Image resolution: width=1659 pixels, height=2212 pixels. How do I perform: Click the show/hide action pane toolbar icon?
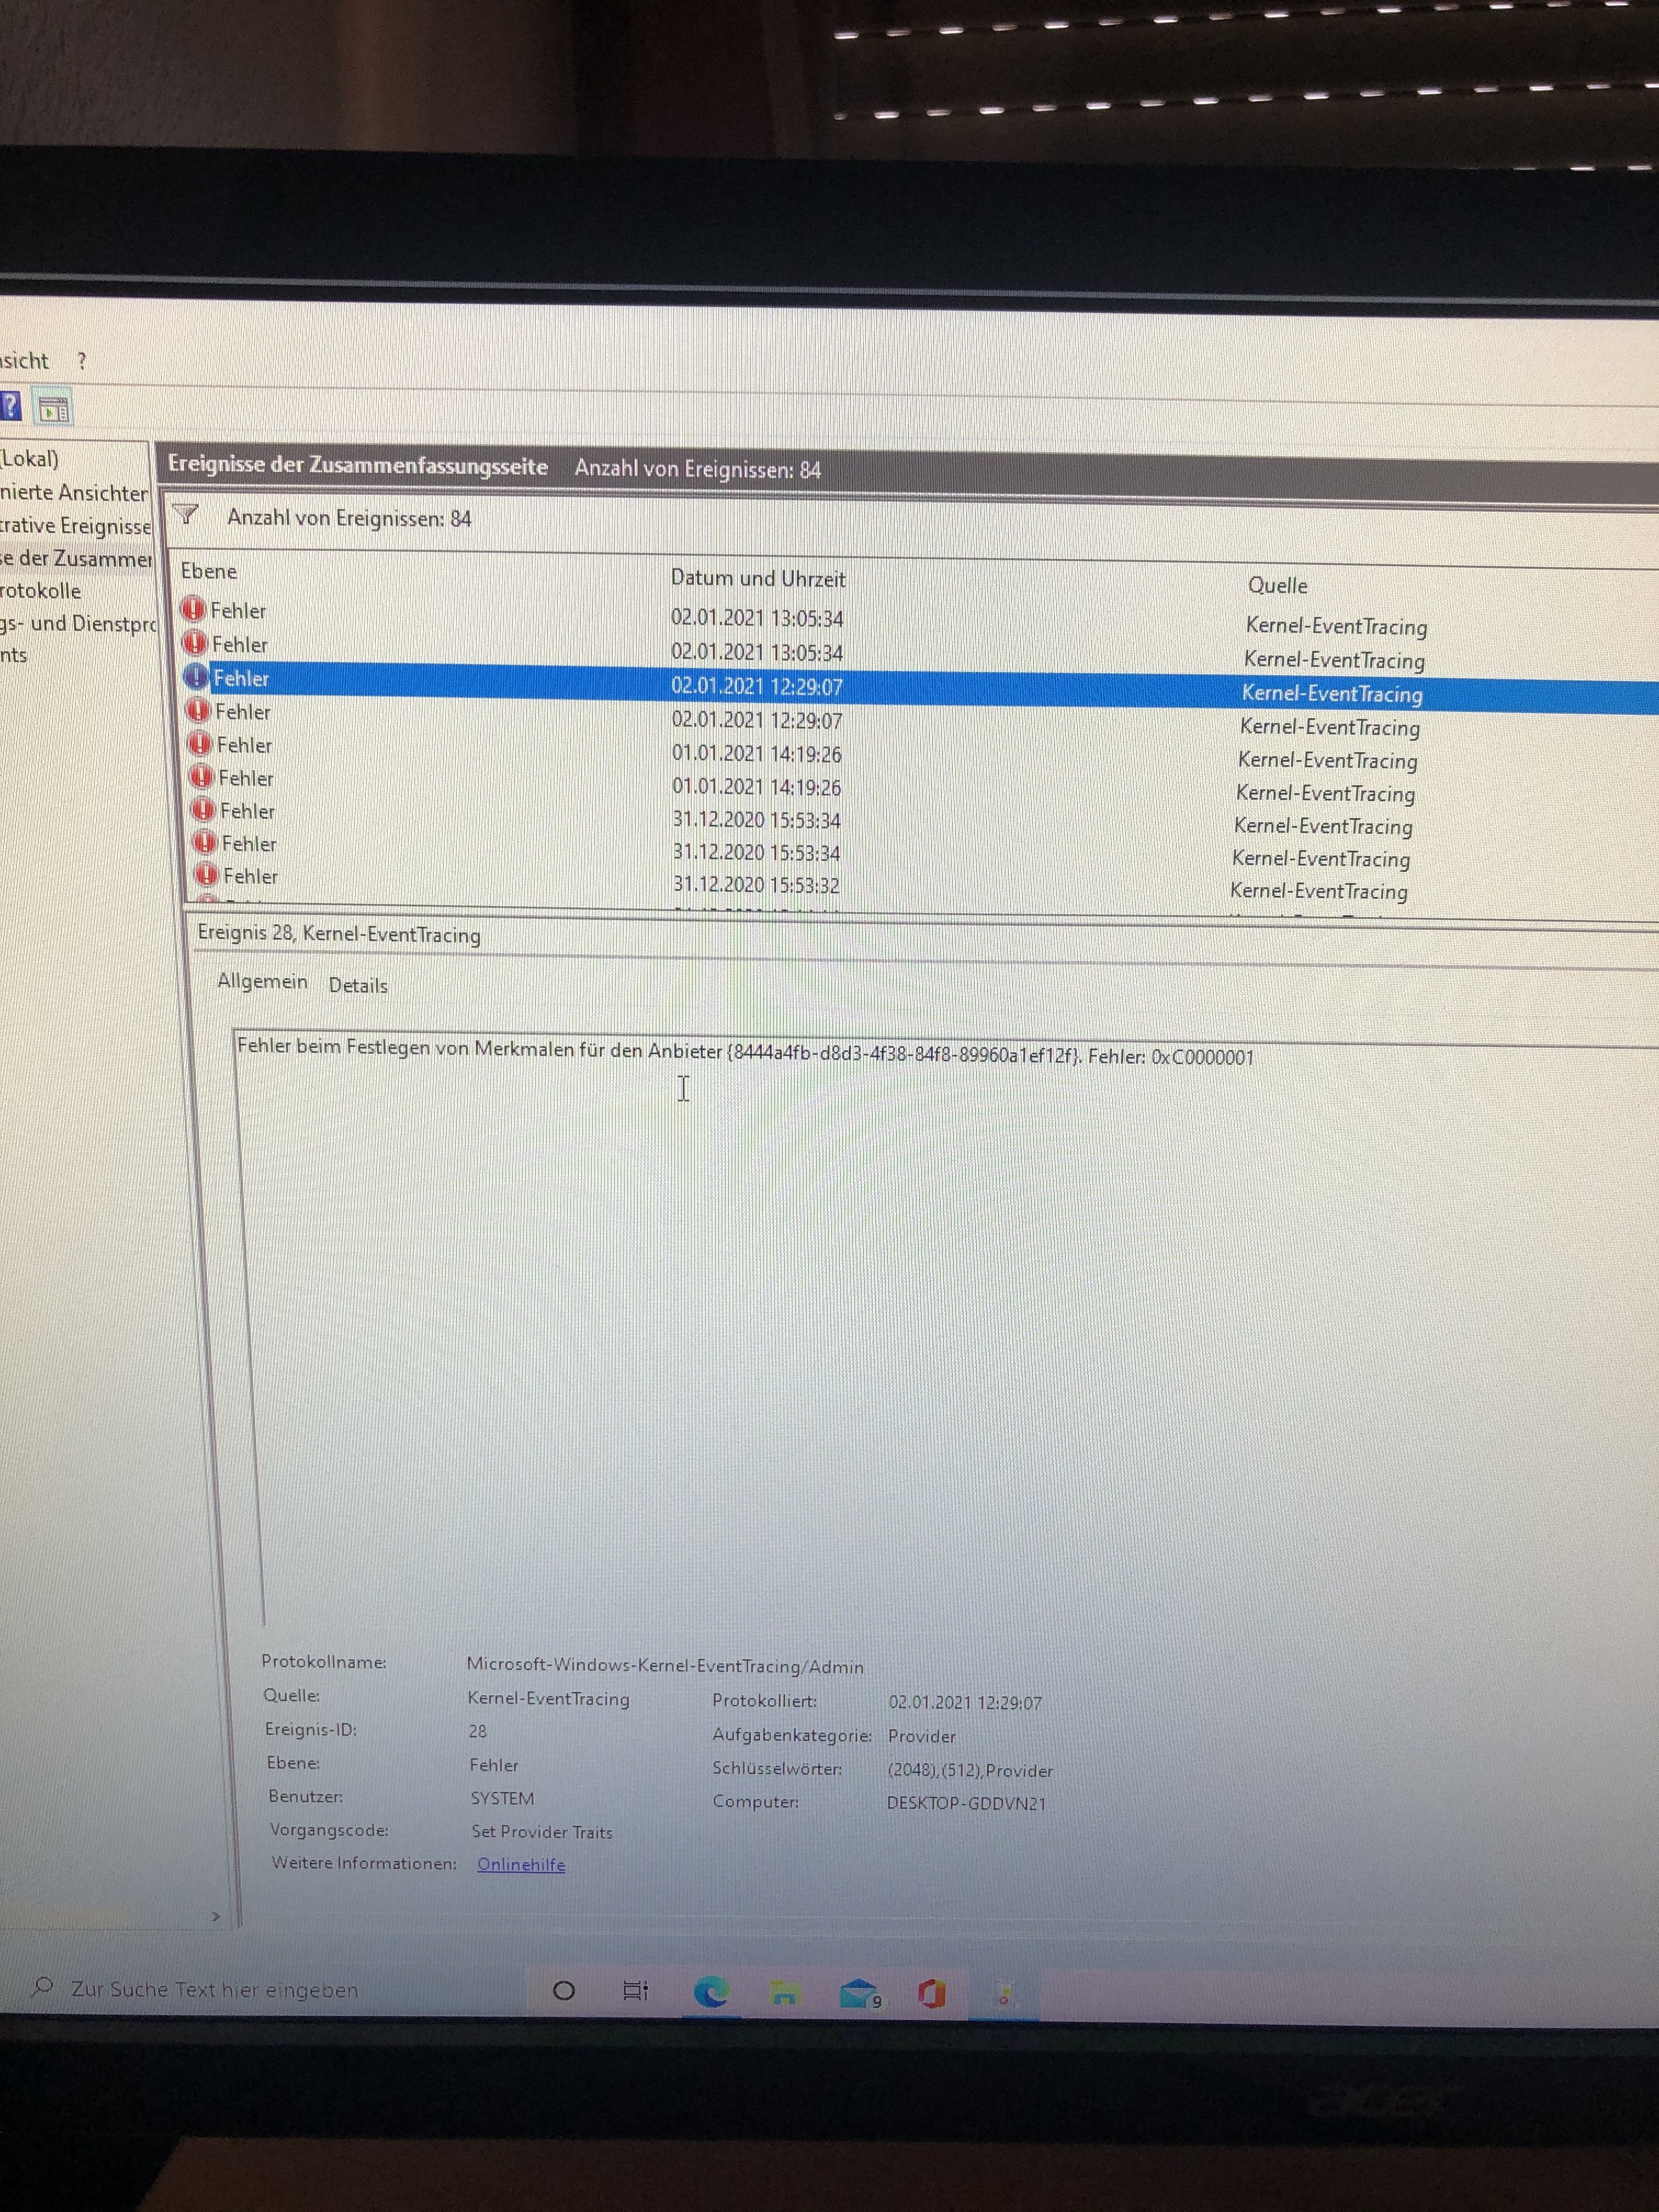point(53,408)
